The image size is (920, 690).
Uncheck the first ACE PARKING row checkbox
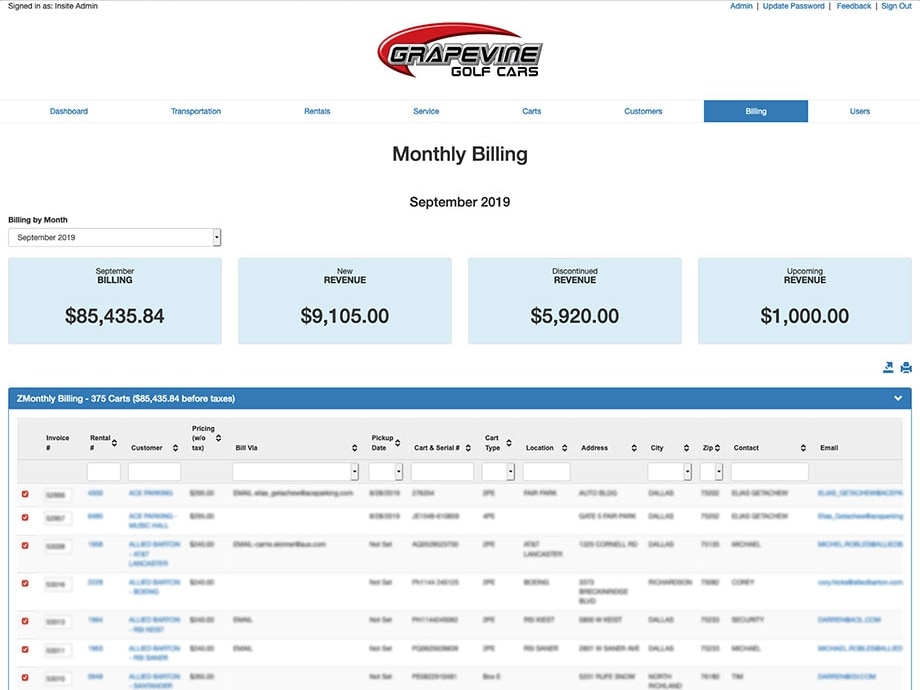click(25, 494)
